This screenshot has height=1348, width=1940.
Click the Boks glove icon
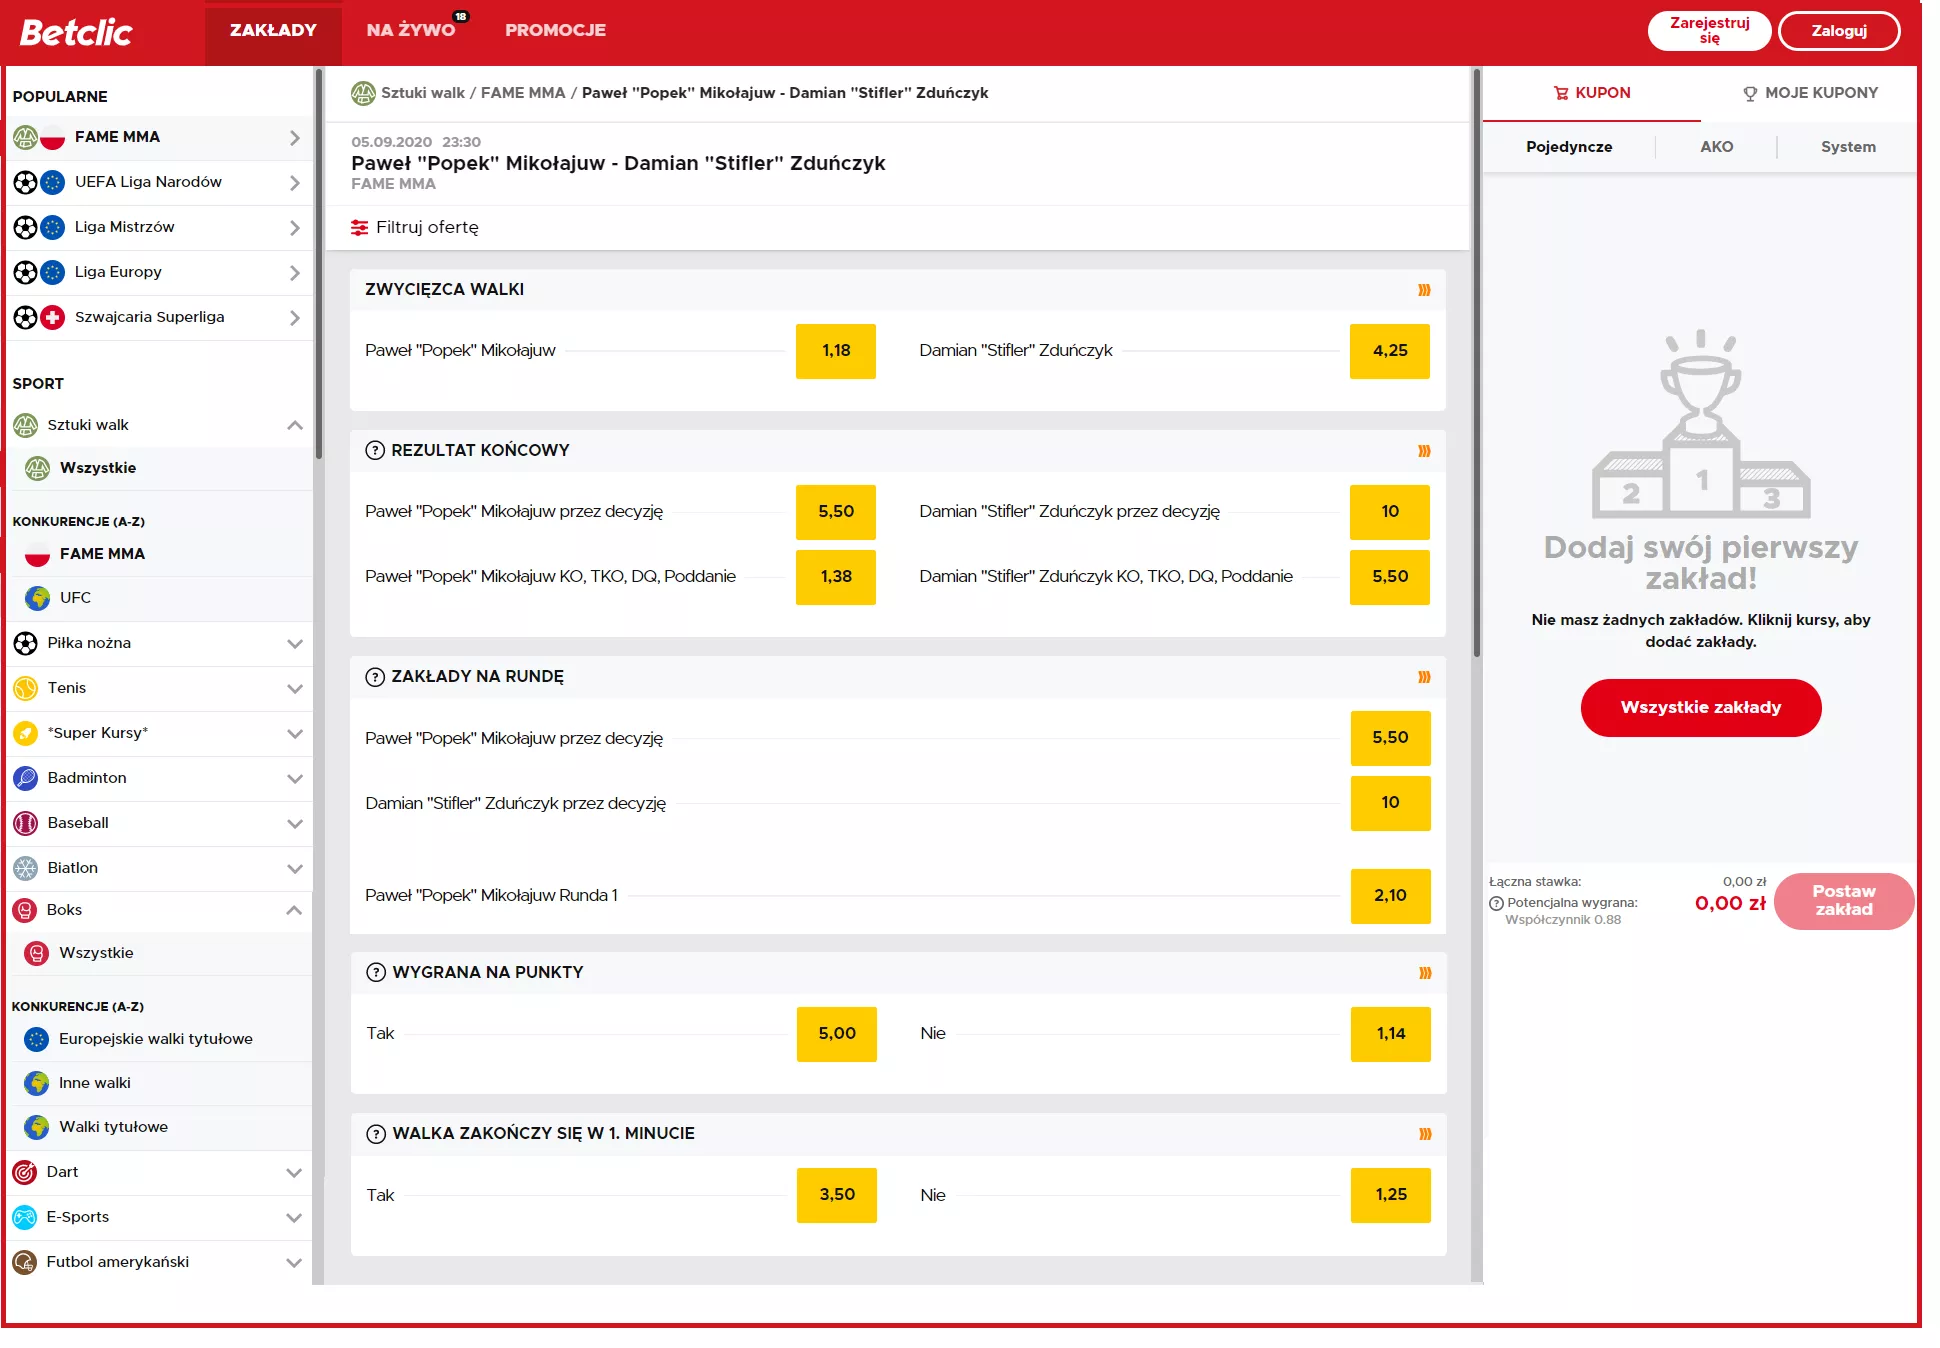[x=25, y=910]
